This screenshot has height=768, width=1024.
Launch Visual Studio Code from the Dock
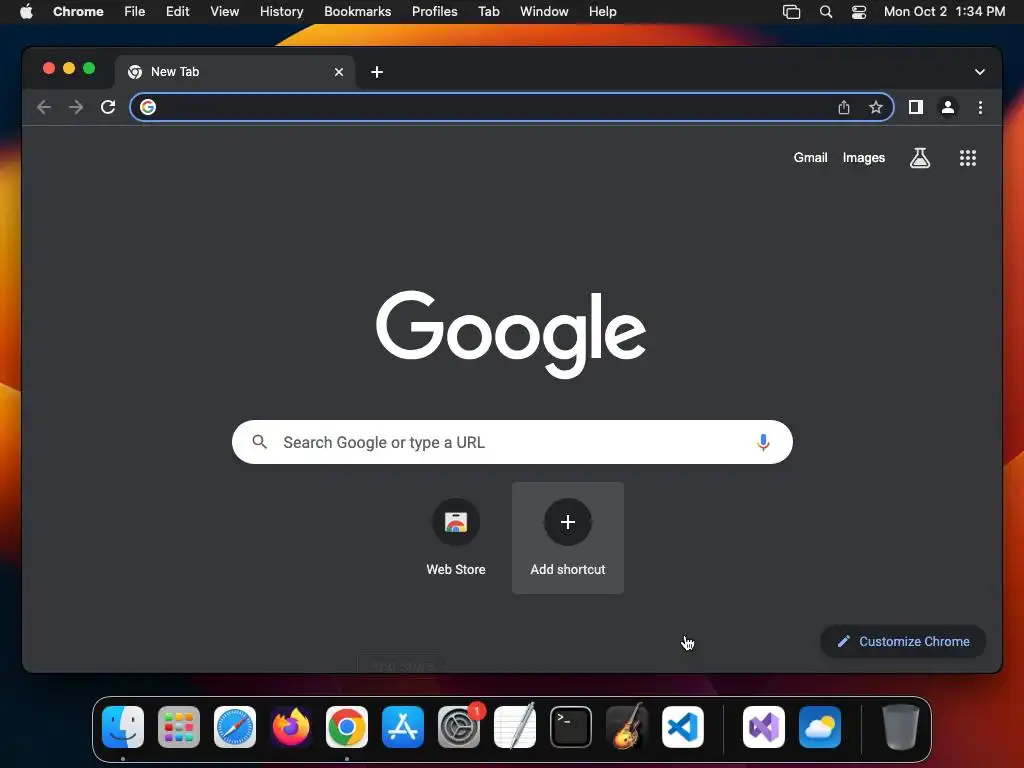[682, 727]
